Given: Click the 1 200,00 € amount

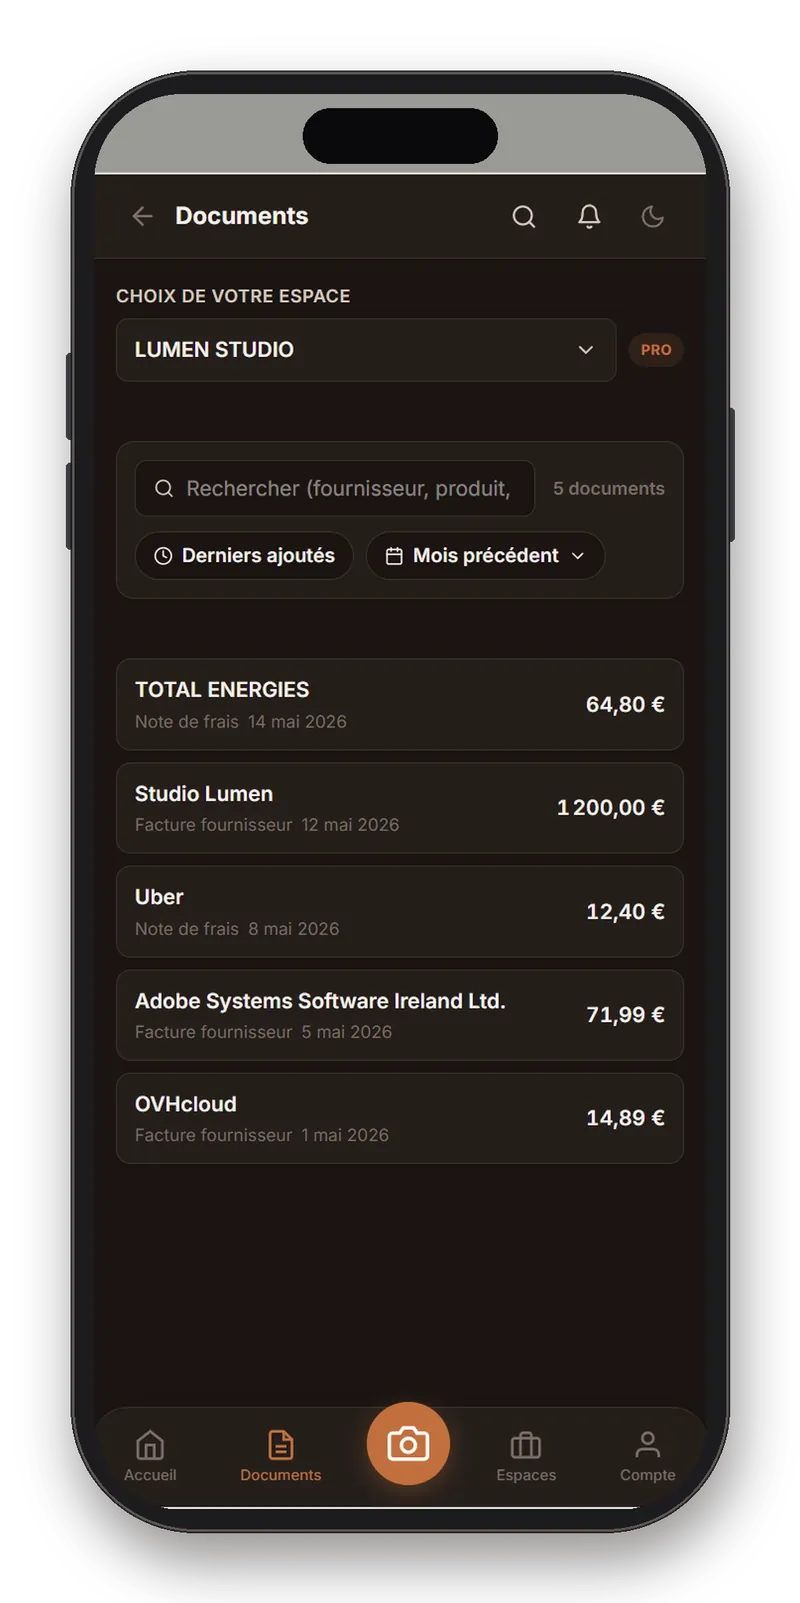Looking at the screenshot, I should [611, 808].
